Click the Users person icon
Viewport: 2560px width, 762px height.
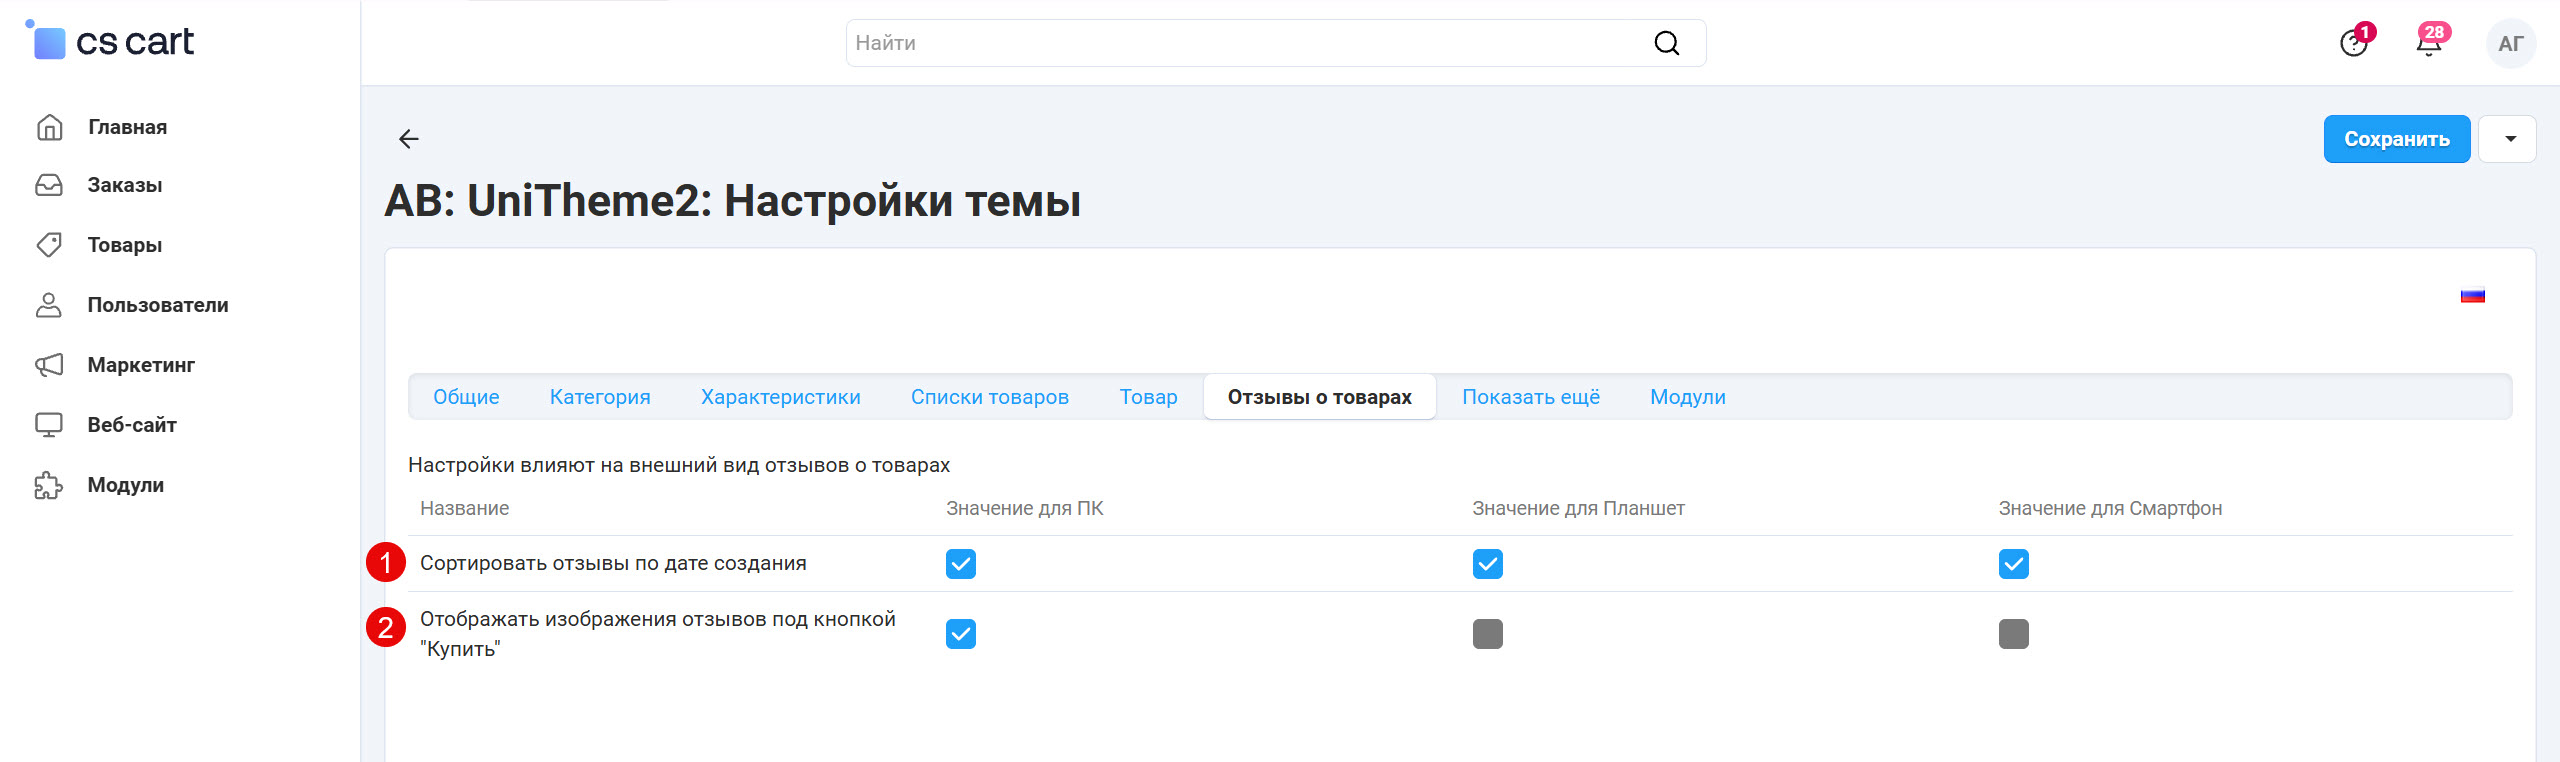pos(49,305)
